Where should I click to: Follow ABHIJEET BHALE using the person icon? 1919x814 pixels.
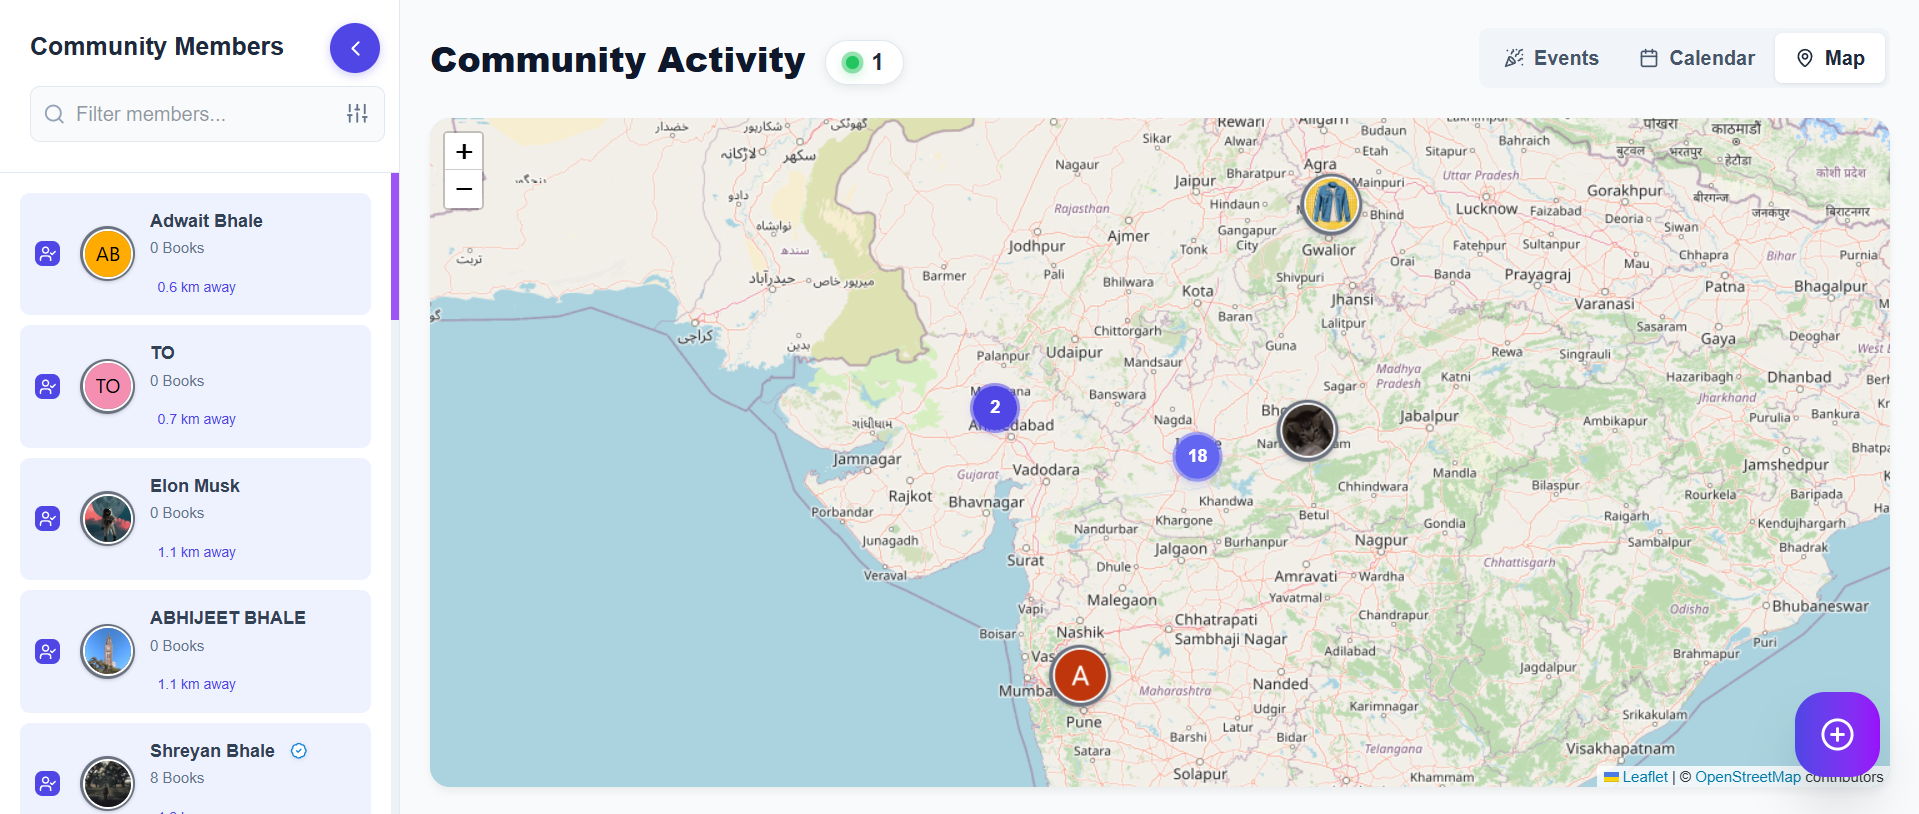48,651
